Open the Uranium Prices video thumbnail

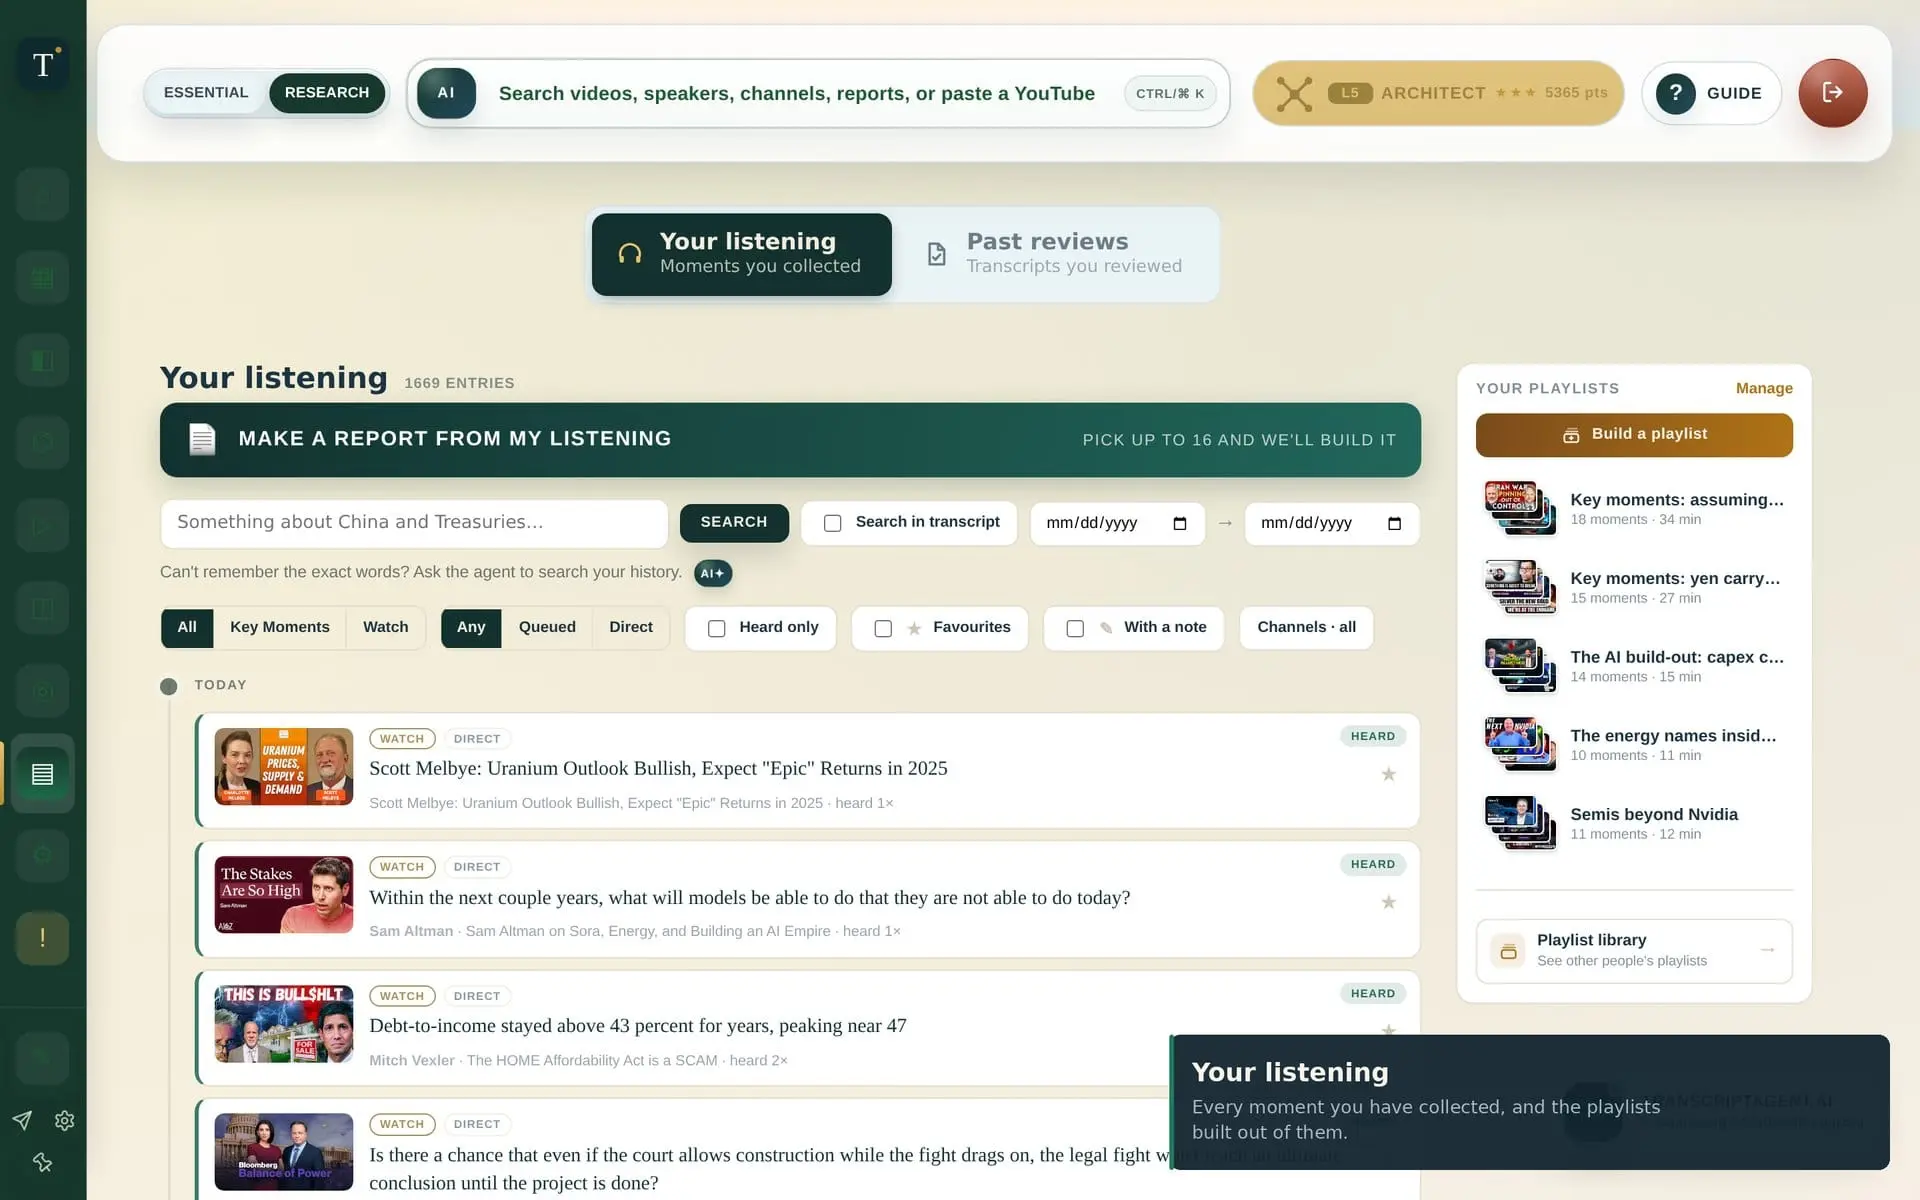click(284, 767)
